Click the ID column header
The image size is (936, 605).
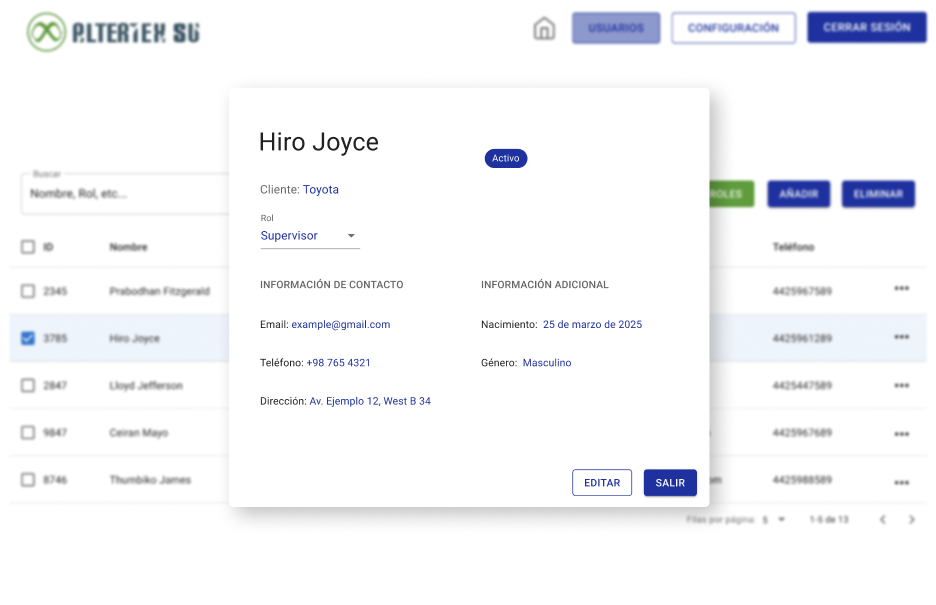coord(48,247)
